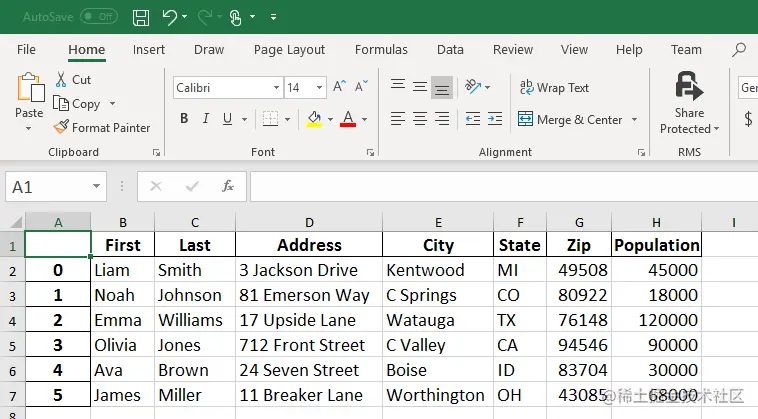
Task: Open text Orientation icon
Action: click(473, 87)
